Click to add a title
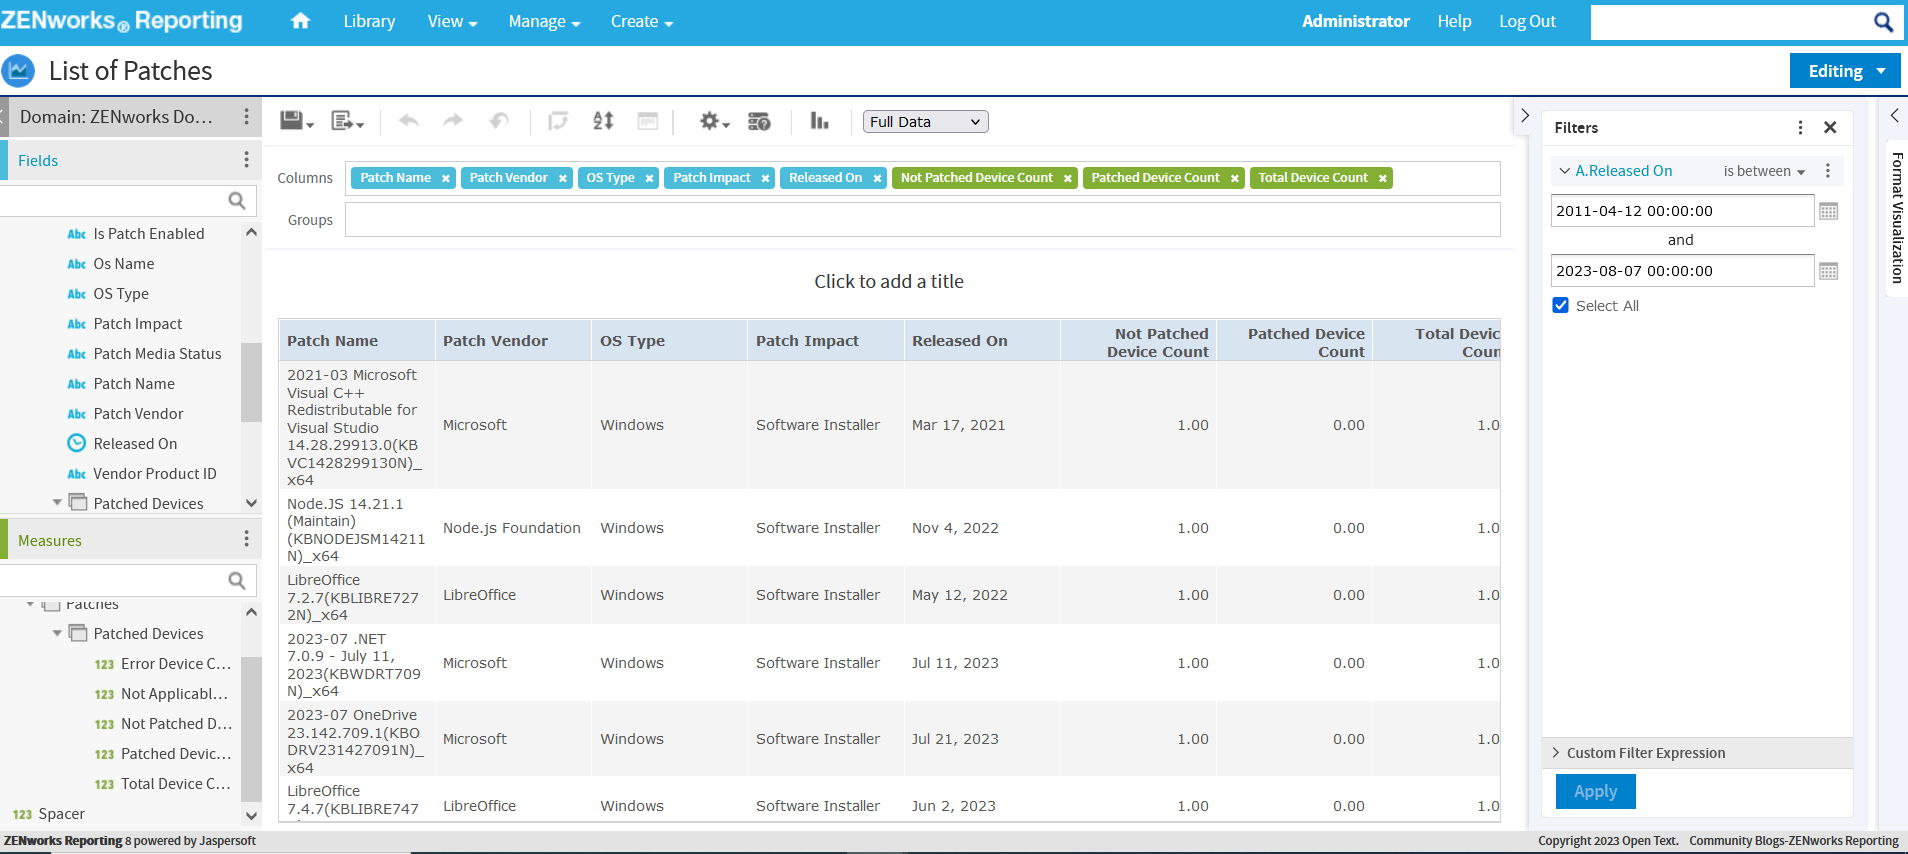This screenshot has width=1908, height=854. (889, 282)
